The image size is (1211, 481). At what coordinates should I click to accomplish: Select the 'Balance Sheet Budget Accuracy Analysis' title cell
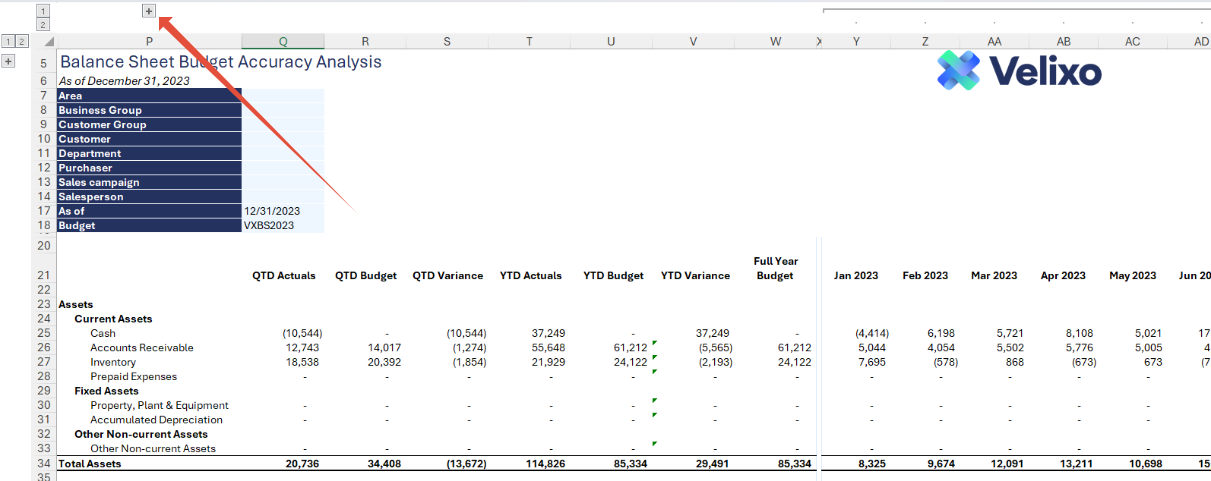[220, 62]
